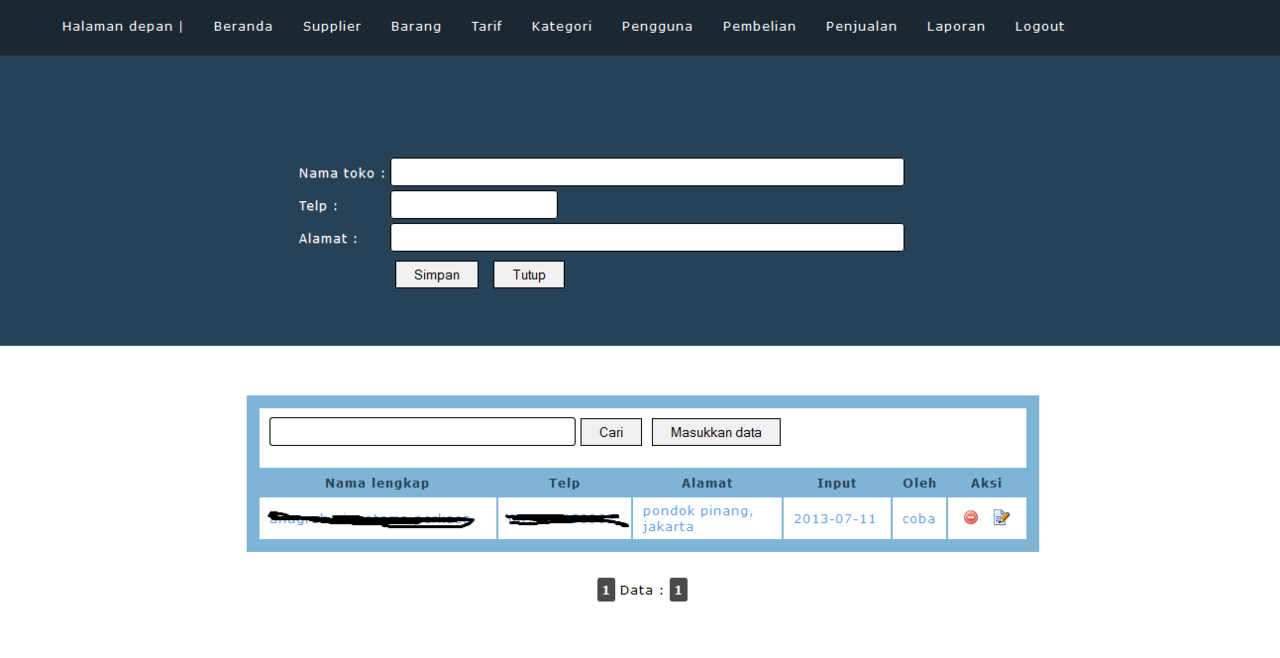This screenshot has width=1280, height=658.
Task: Click the Nama lengkap column header
Action: pyautogui.click(x=377, y=483)
